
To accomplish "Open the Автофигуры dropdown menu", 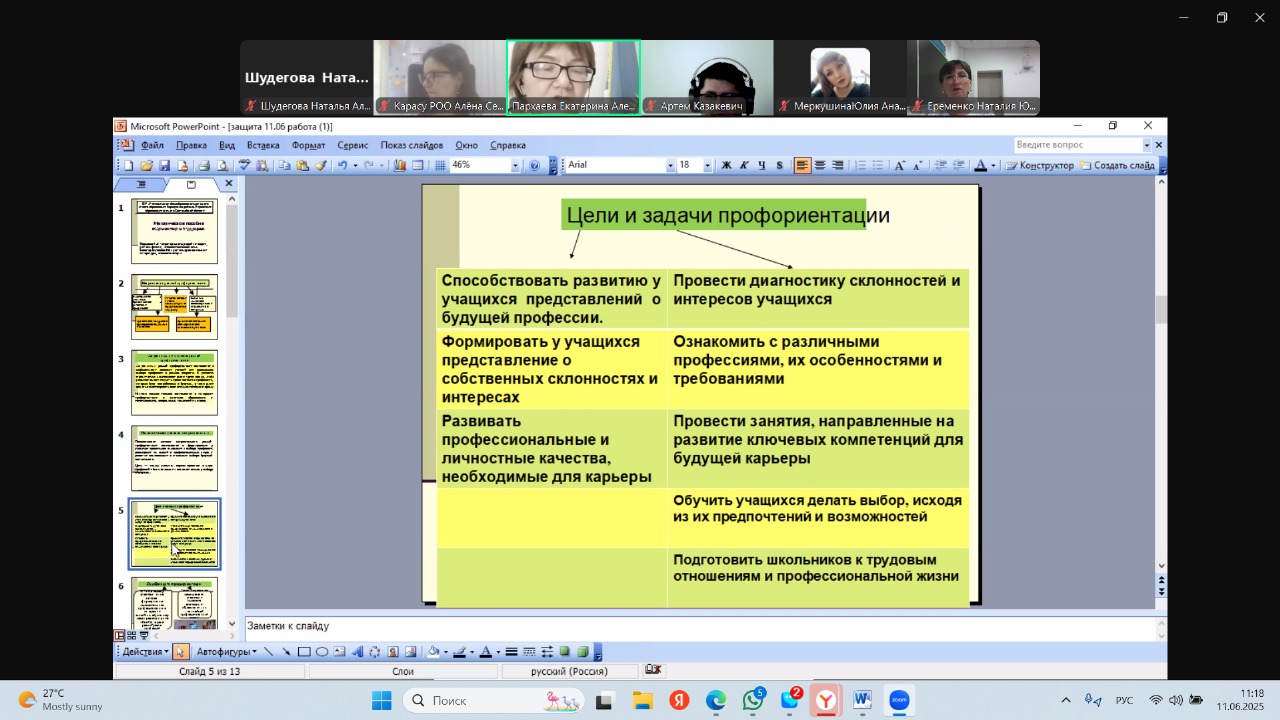I will (x=226, y=652).
